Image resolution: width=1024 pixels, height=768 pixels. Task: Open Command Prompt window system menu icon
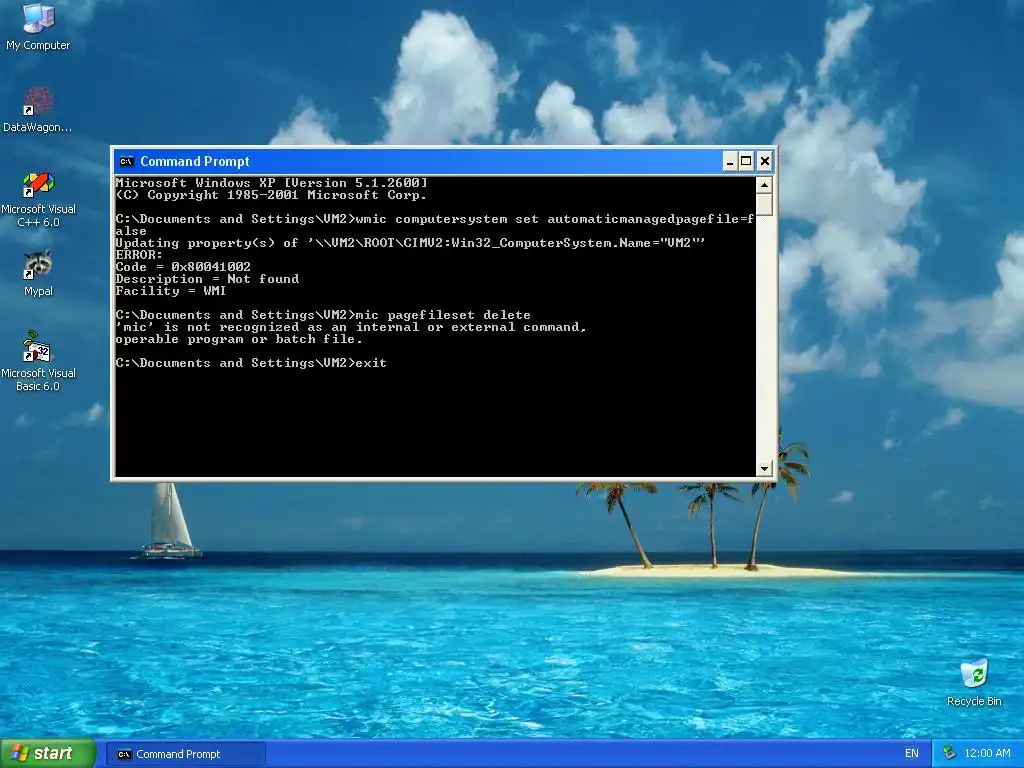(x=126, y=161)
